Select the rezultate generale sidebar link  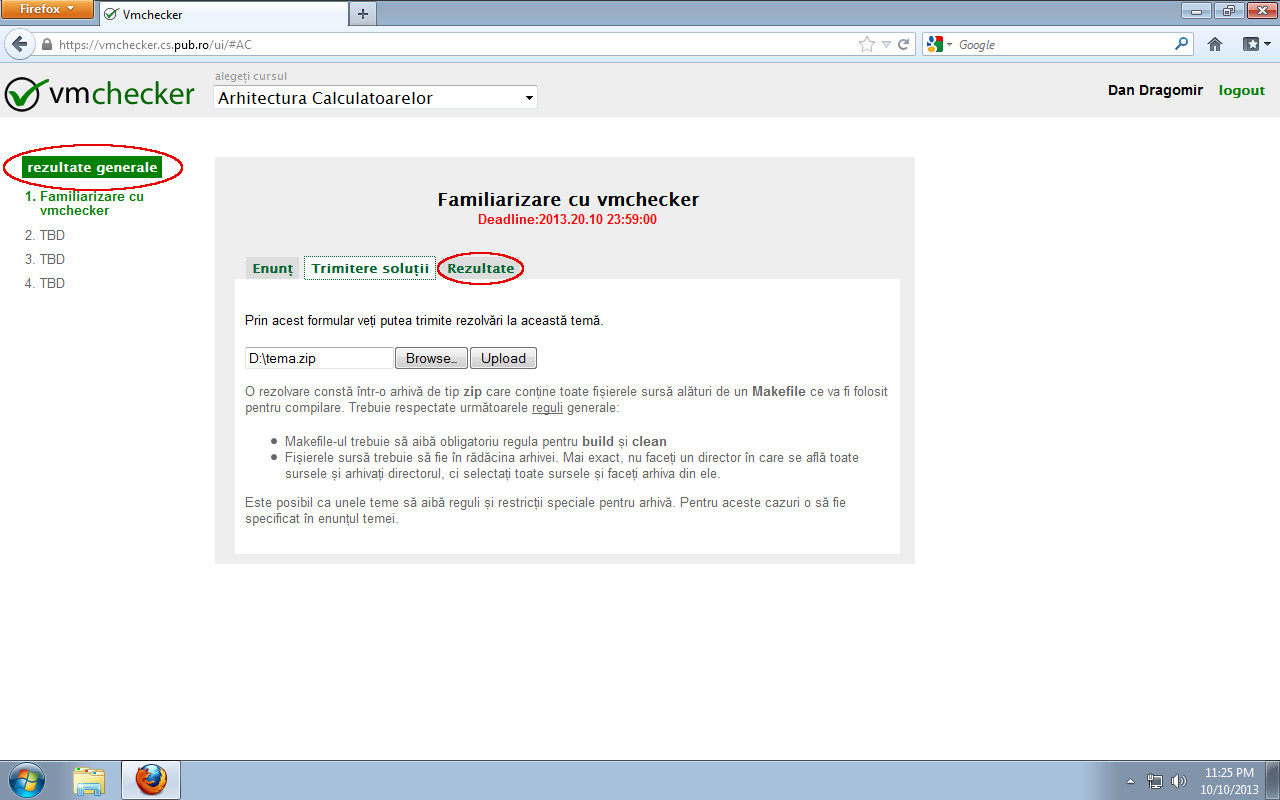91,167
